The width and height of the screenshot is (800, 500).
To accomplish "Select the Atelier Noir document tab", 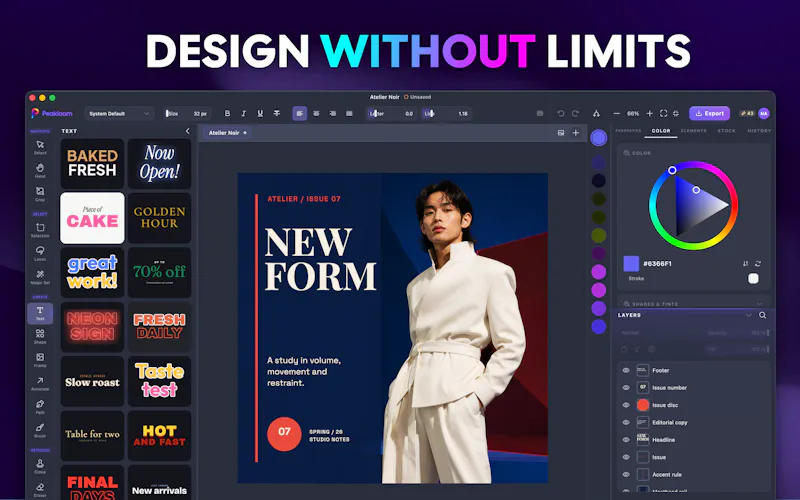I will click(227, 133).
